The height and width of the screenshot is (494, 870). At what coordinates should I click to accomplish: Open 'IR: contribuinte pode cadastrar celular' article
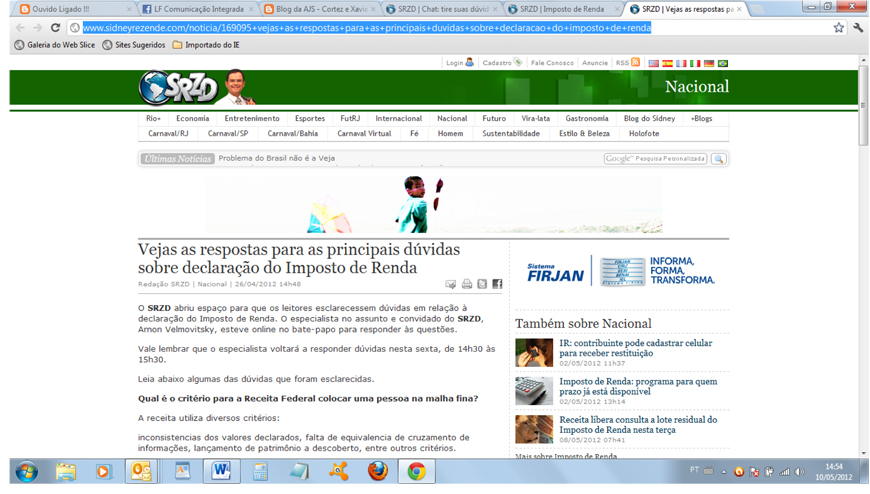[635, 348]
